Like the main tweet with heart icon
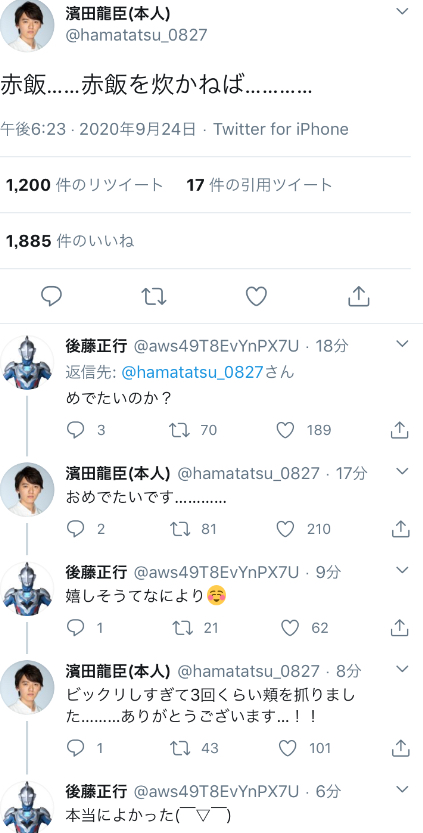 click(x=256, y=296)
